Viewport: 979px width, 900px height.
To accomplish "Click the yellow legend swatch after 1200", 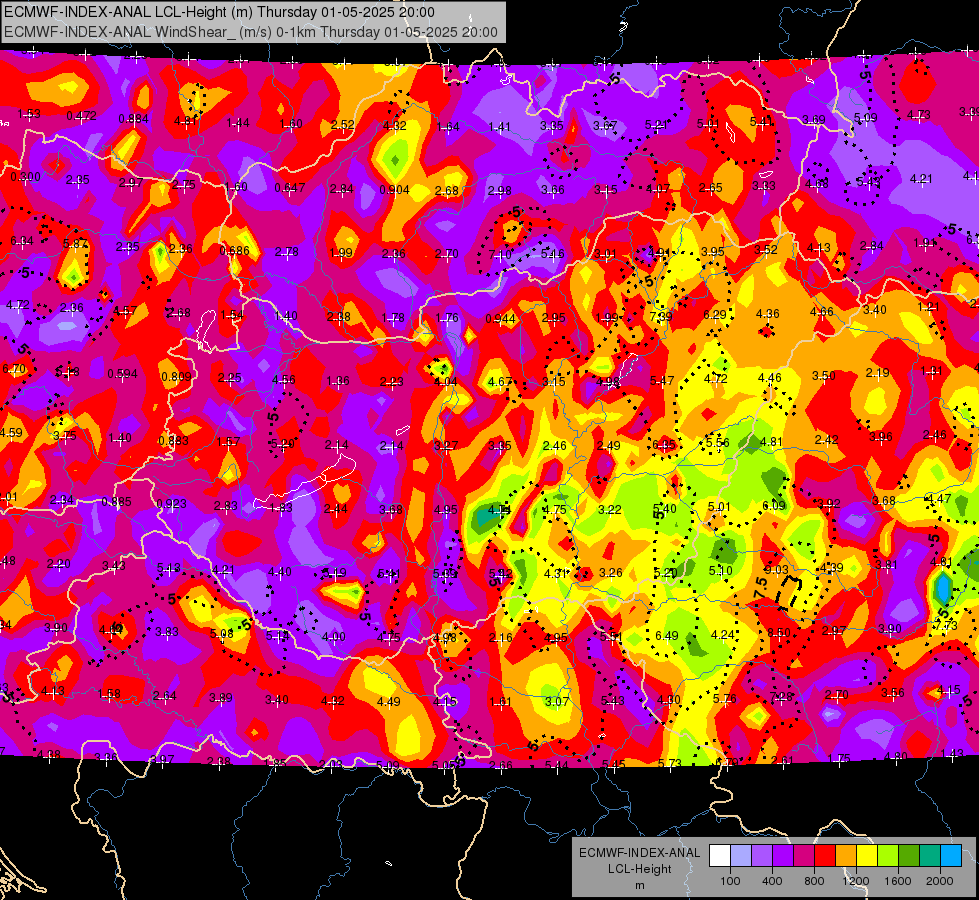I will click(867, 856).
